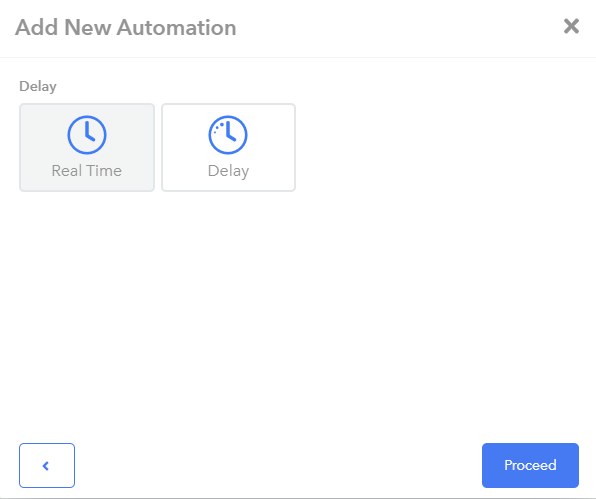Click the Delay text inside the card
The height and width of the screenshot is (499, 596).
click(228, 171)
